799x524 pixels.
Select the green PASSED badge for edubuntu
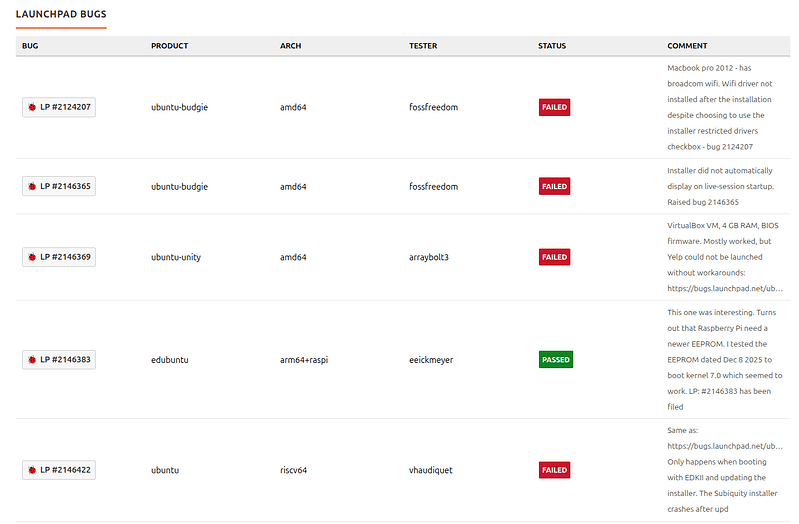tap(555, 359)
